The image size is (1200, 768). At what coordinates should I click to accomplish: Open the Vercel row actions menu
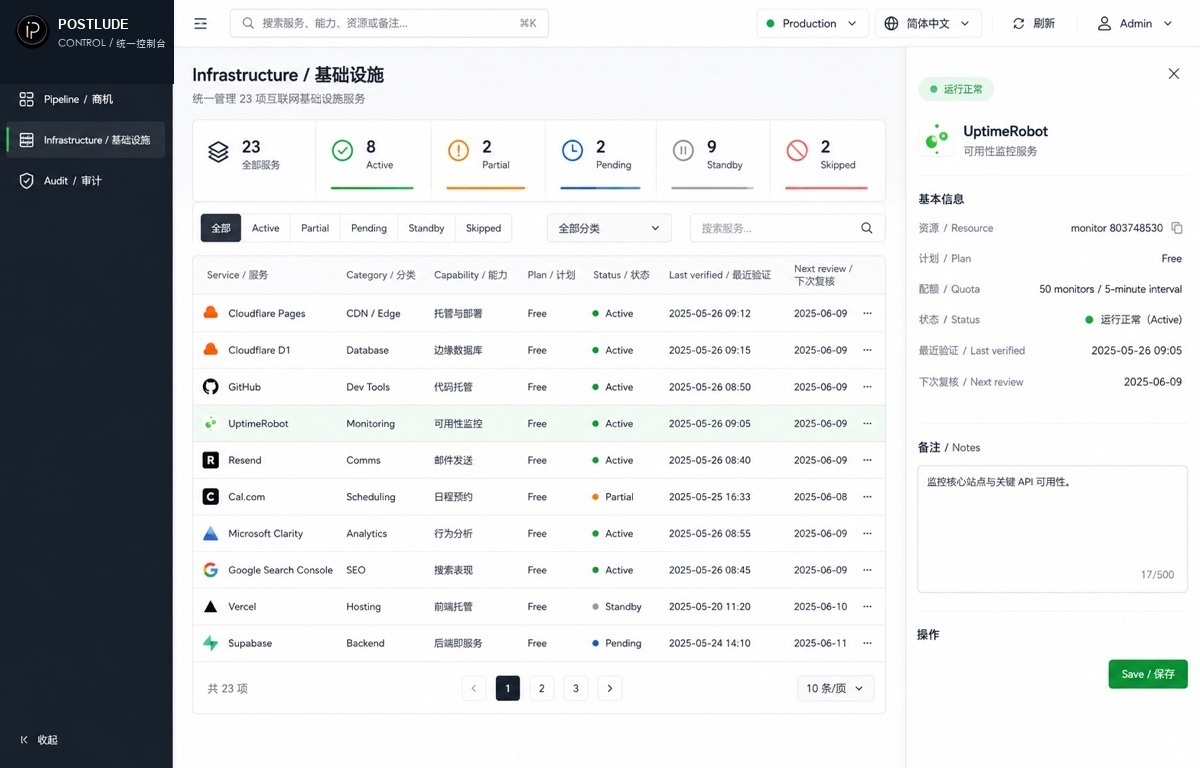[x=867, y=607]
